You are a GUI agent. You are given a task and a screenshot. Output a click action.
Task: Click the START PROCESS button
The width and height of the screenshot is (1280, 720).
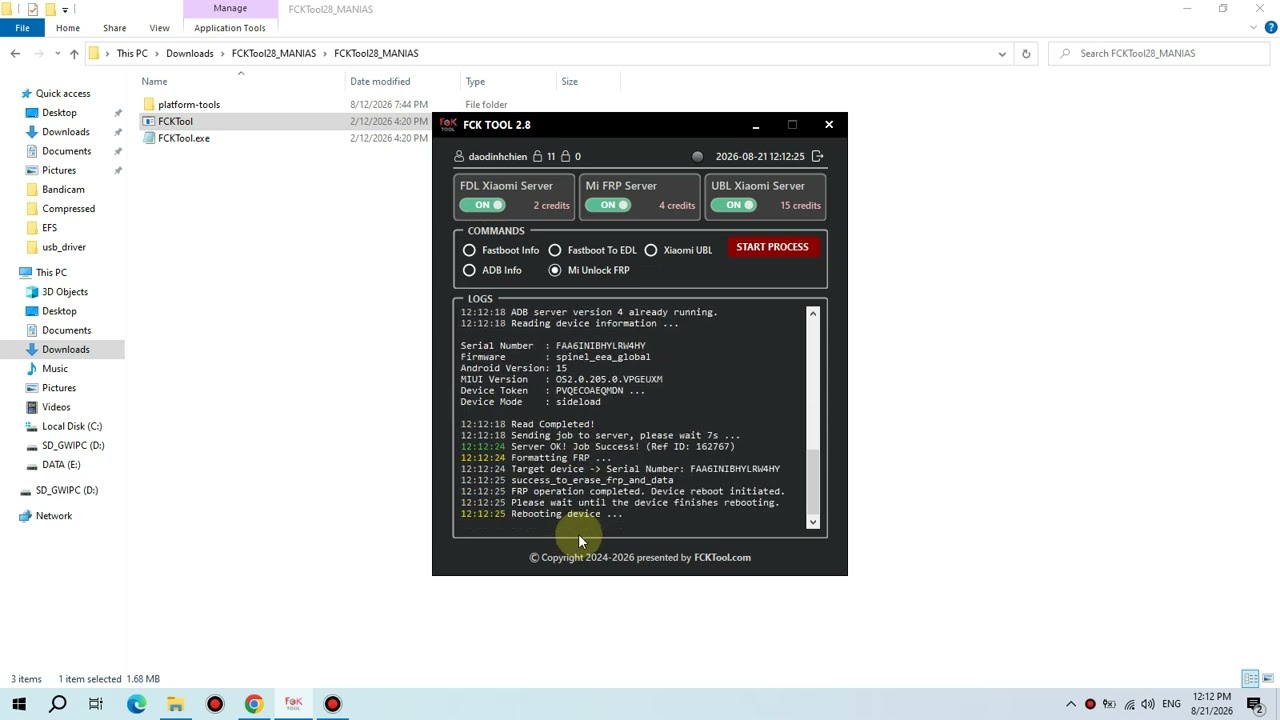pyautogui.click(x=772, y=247)
